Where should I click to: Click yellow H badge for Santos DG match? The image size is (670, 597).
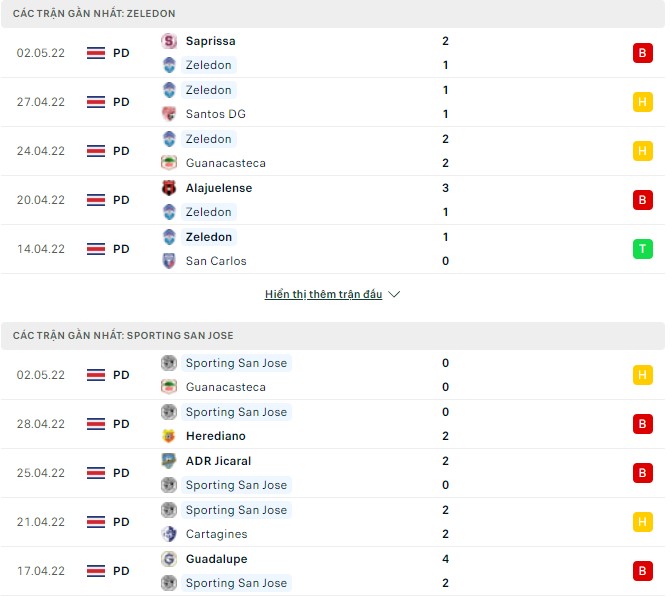[642, 102]
